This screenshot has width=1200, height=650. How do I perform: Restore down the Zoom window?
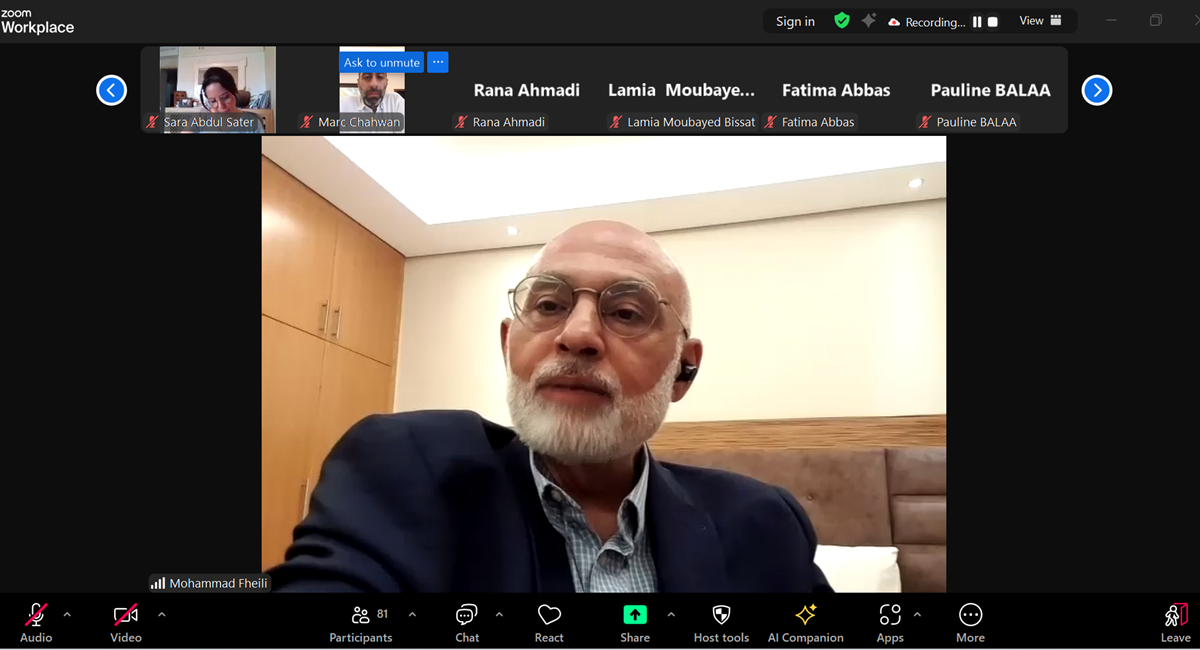click(1156, 20)
